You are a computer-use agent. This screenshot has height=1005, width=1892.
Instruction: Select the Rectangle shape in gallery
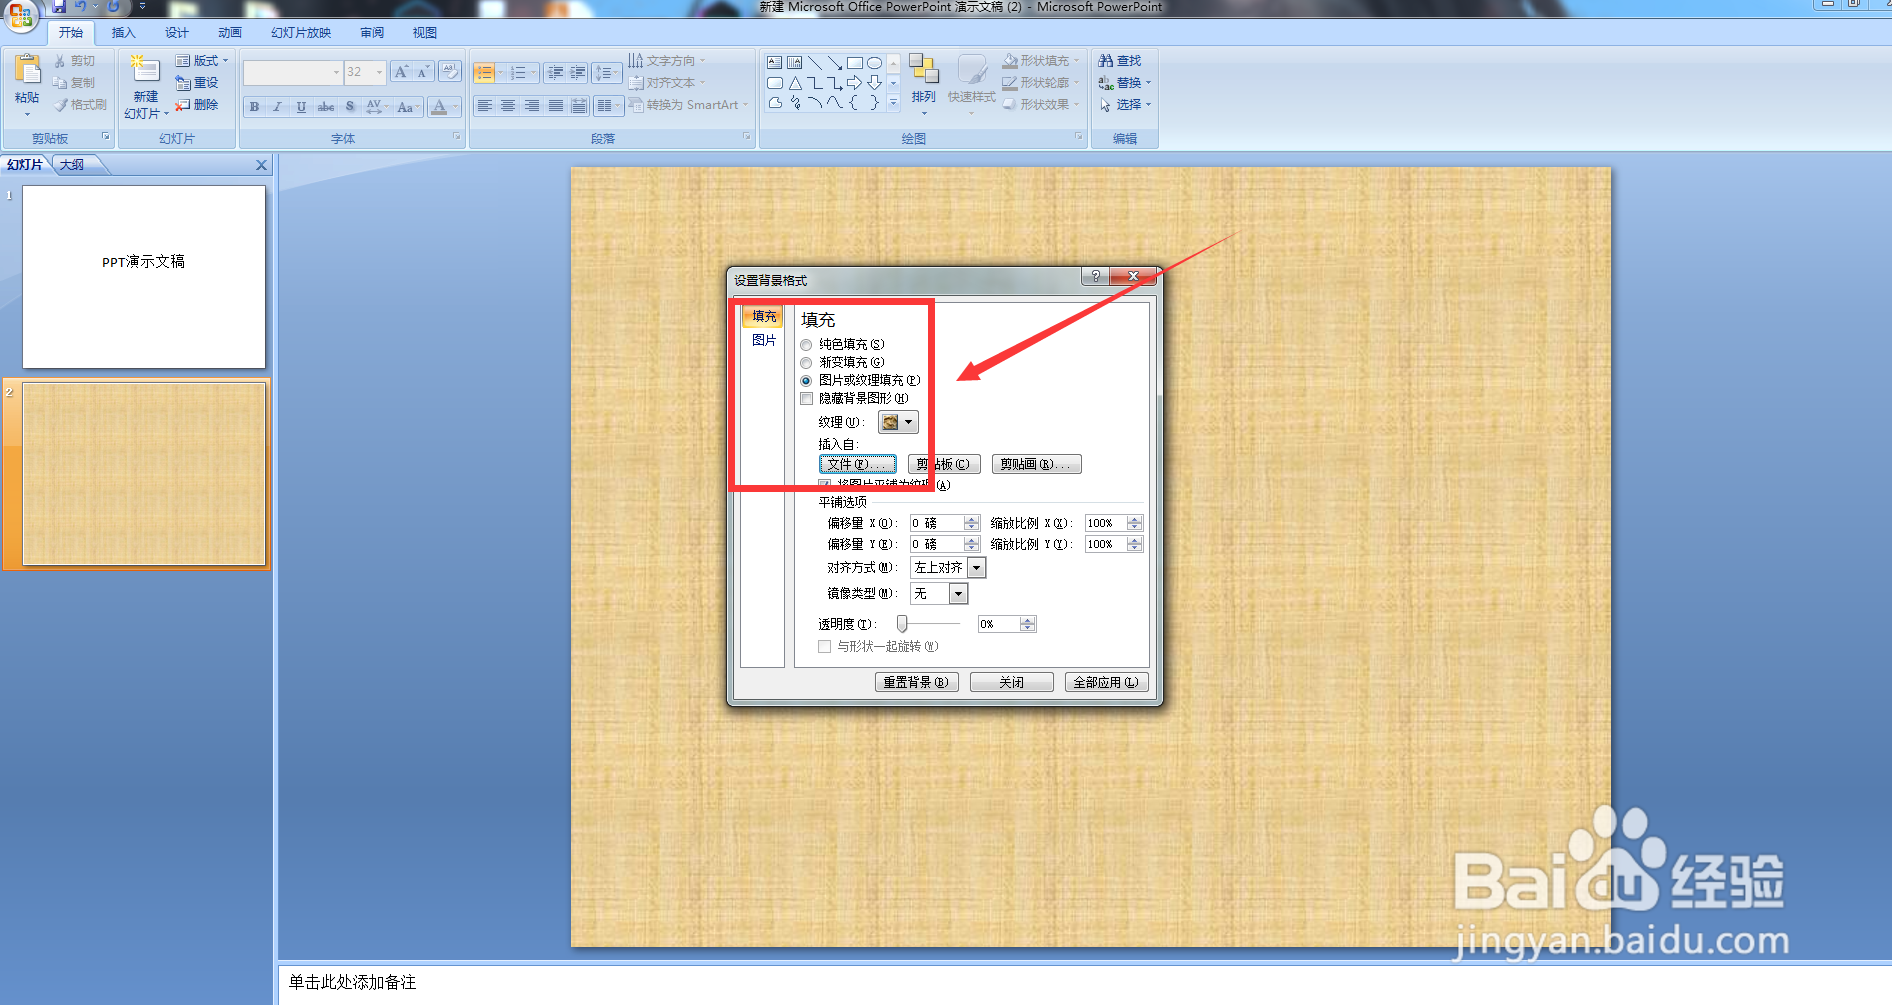pos(855,62)
